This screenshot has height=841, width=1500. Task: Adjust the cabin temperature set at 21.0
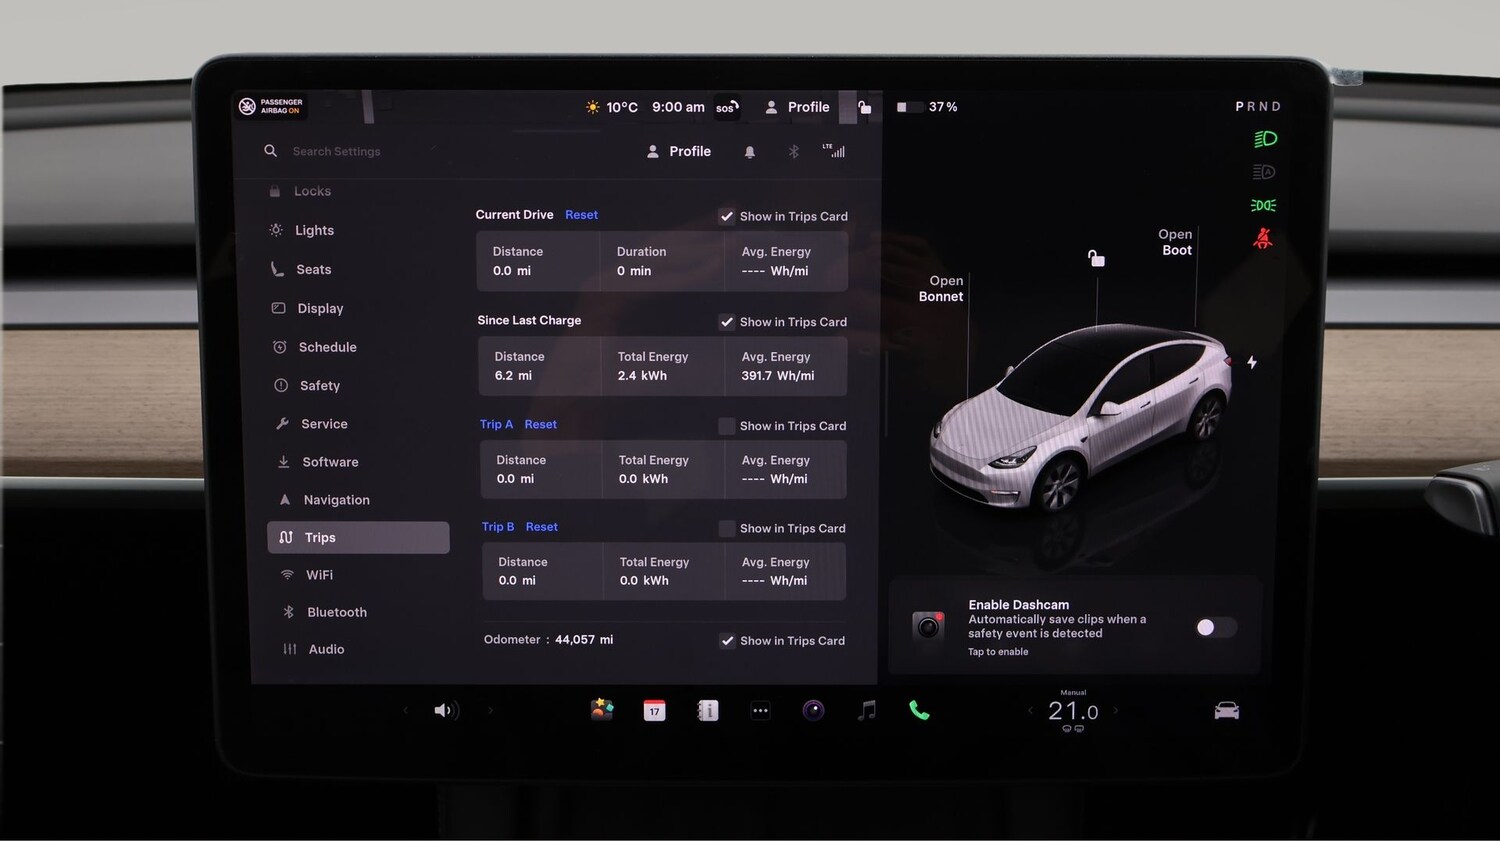[1073, 710]
